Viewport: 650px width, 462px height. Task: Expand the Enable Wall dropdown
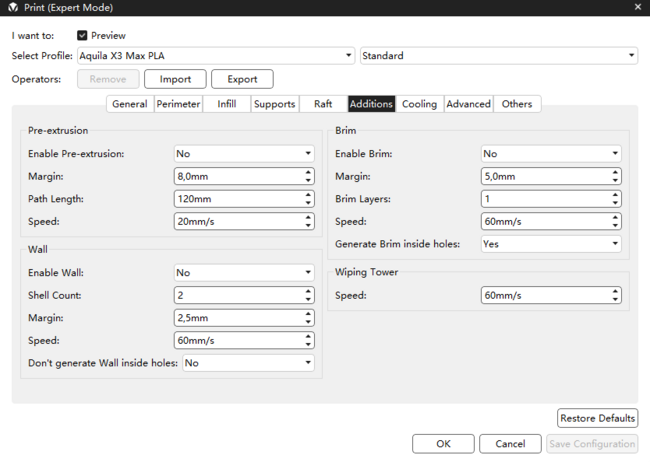coord(244,272)
